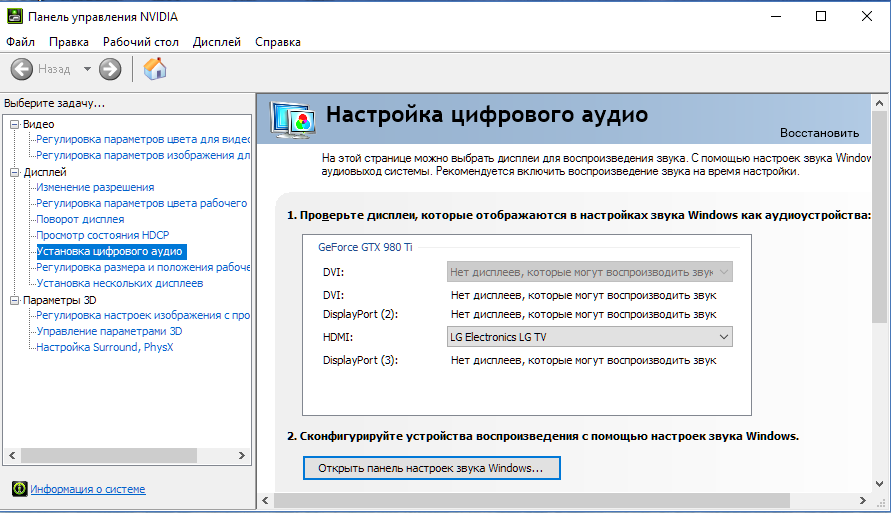Click the task tree horizontal scrollbar thumb
Screen dimensions: 891x513
click(109, 456)
